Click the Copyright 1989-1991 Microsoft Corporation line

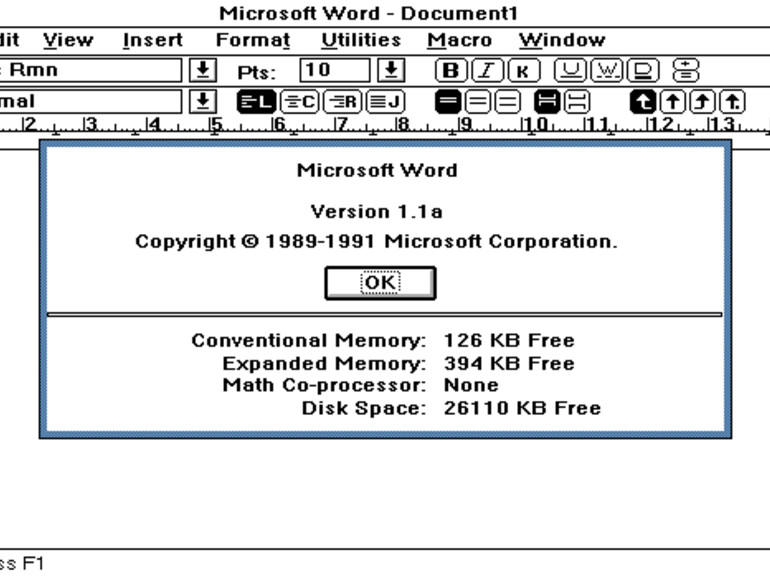coord(376,242)
